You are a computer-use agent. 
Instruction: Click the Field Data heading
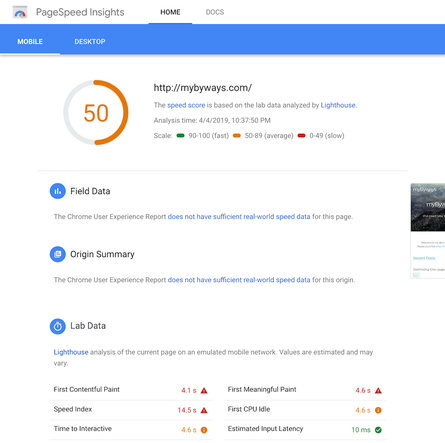tap(90, 191)
